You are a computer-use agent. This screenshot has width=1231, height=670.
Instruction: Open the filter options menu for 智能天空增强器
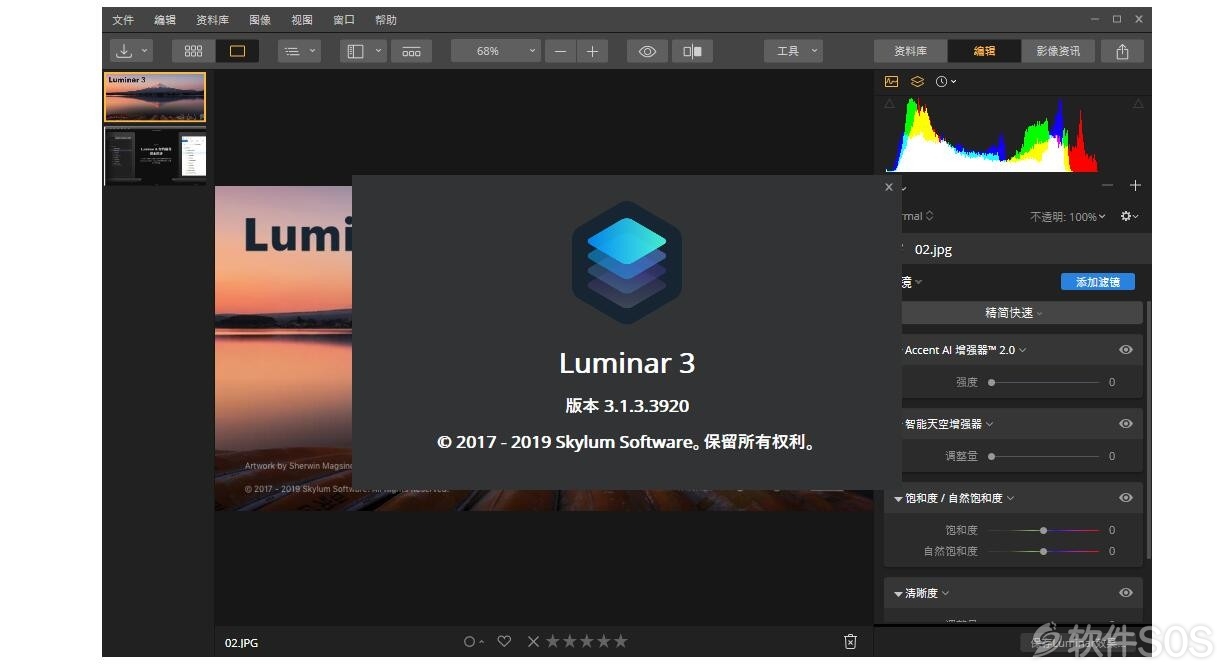990,424
